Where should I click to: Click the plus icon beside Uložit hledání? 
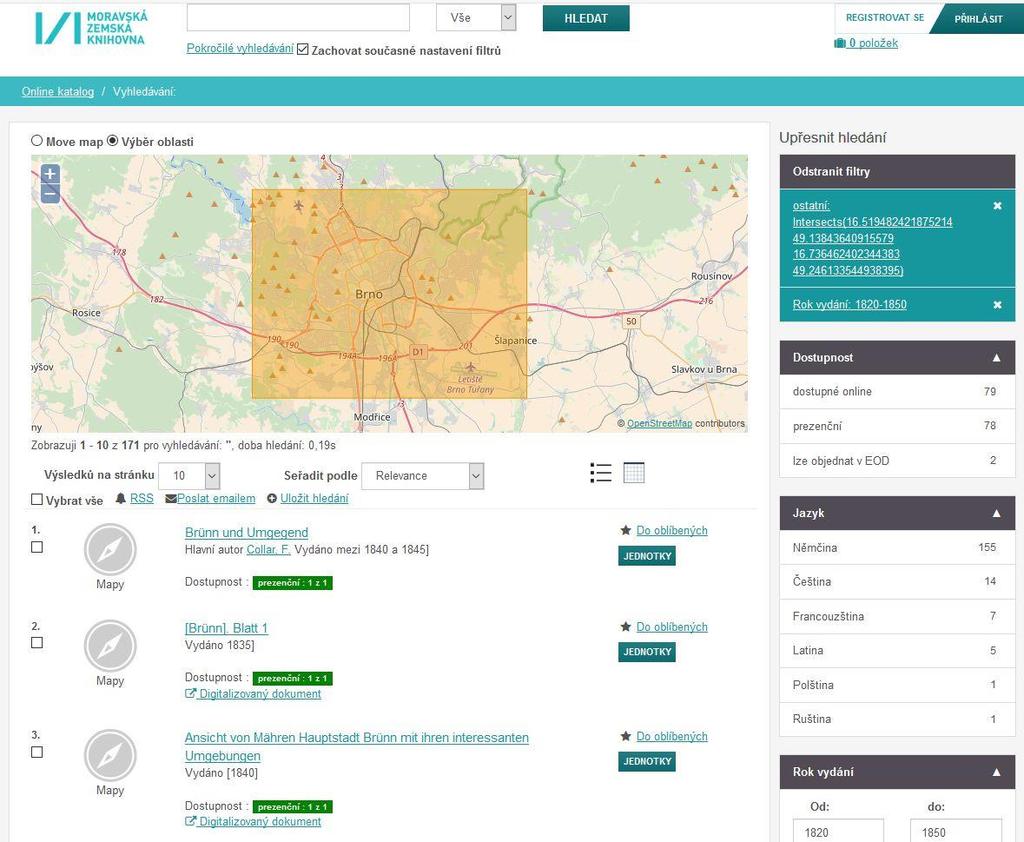click(x=272, y=498)
